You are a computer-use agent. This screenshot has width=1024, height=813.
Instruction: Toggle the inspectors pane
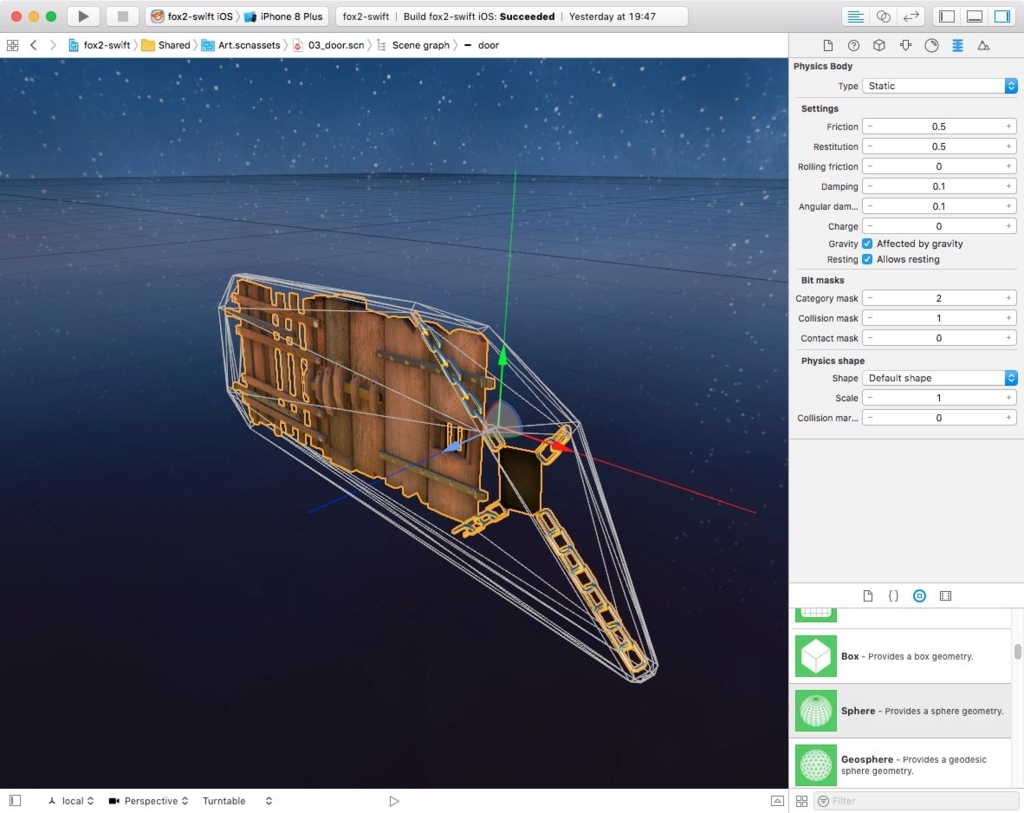pyautogui.click(x=1002, y=16)
